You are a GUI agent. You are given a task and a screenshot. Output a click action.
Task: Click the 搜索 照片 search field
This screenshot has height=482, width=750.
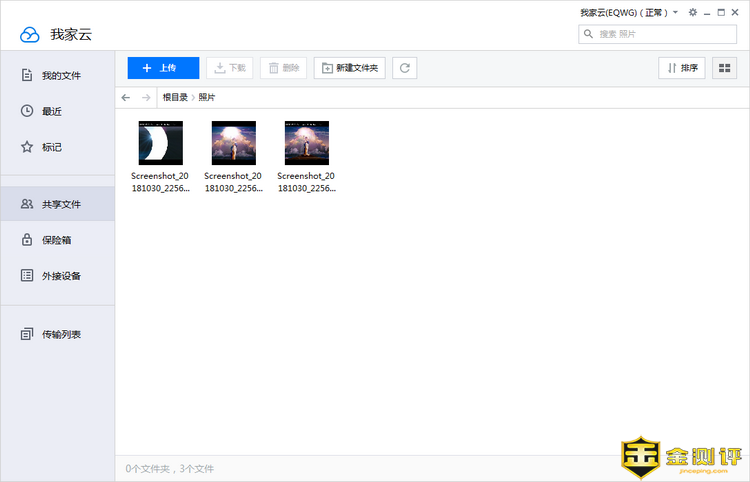tap(660, 34)
